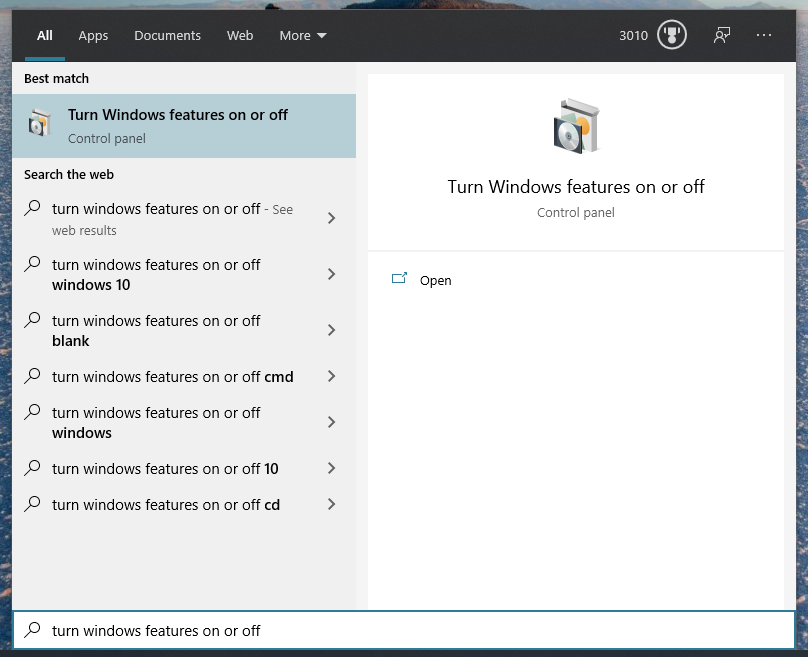Click the large Windows Features icon in preview
808x657 pixels.
pos(576,126)
